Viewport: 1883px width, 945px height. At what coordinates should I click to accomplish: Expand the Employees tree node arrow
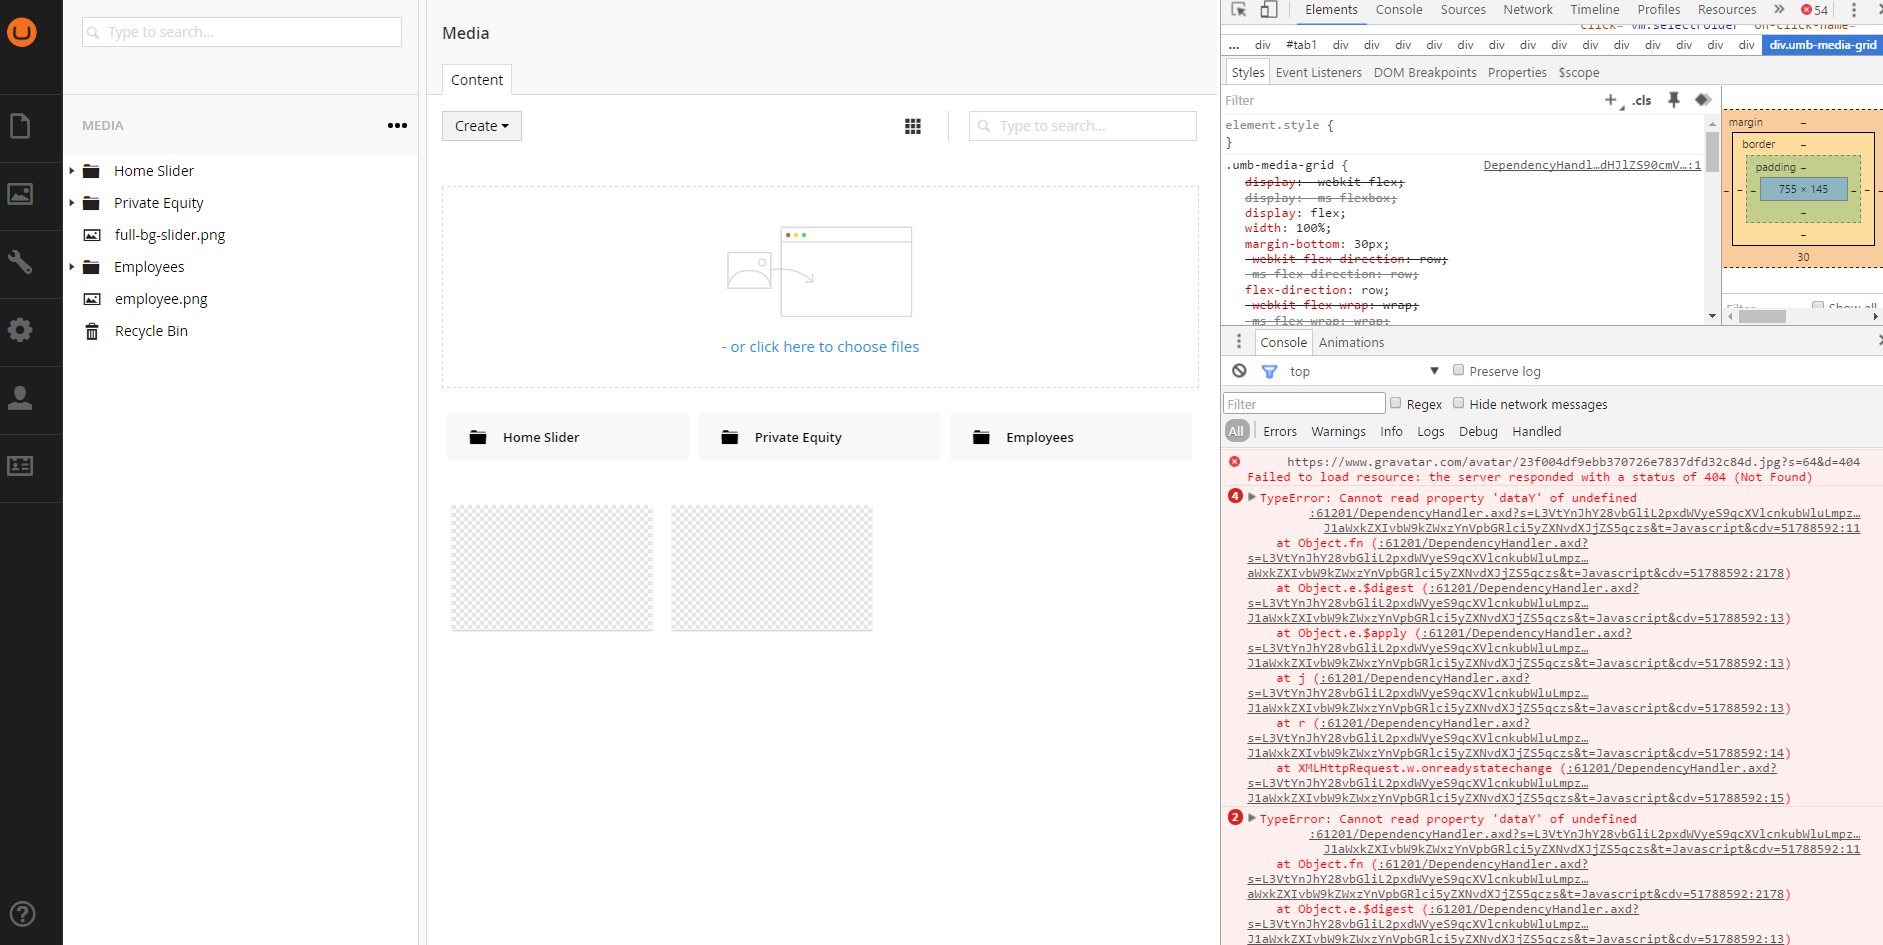click(x=72, y=267)
